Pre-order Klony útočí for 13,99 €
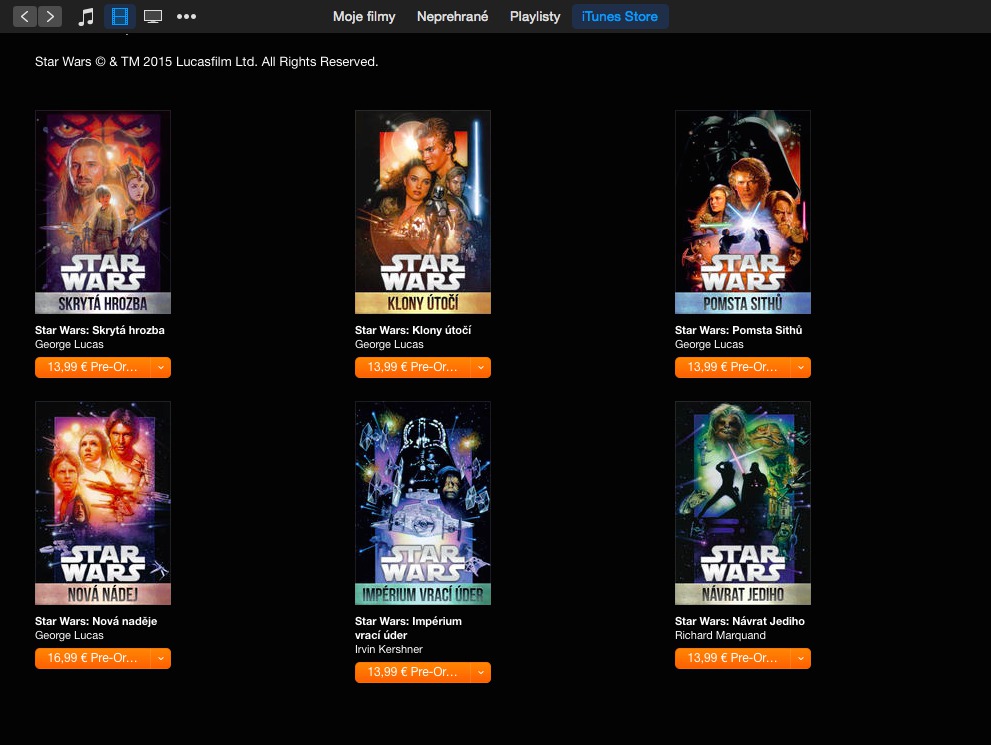The height and width of the screenshot is (745, 991). pos(413,367)
